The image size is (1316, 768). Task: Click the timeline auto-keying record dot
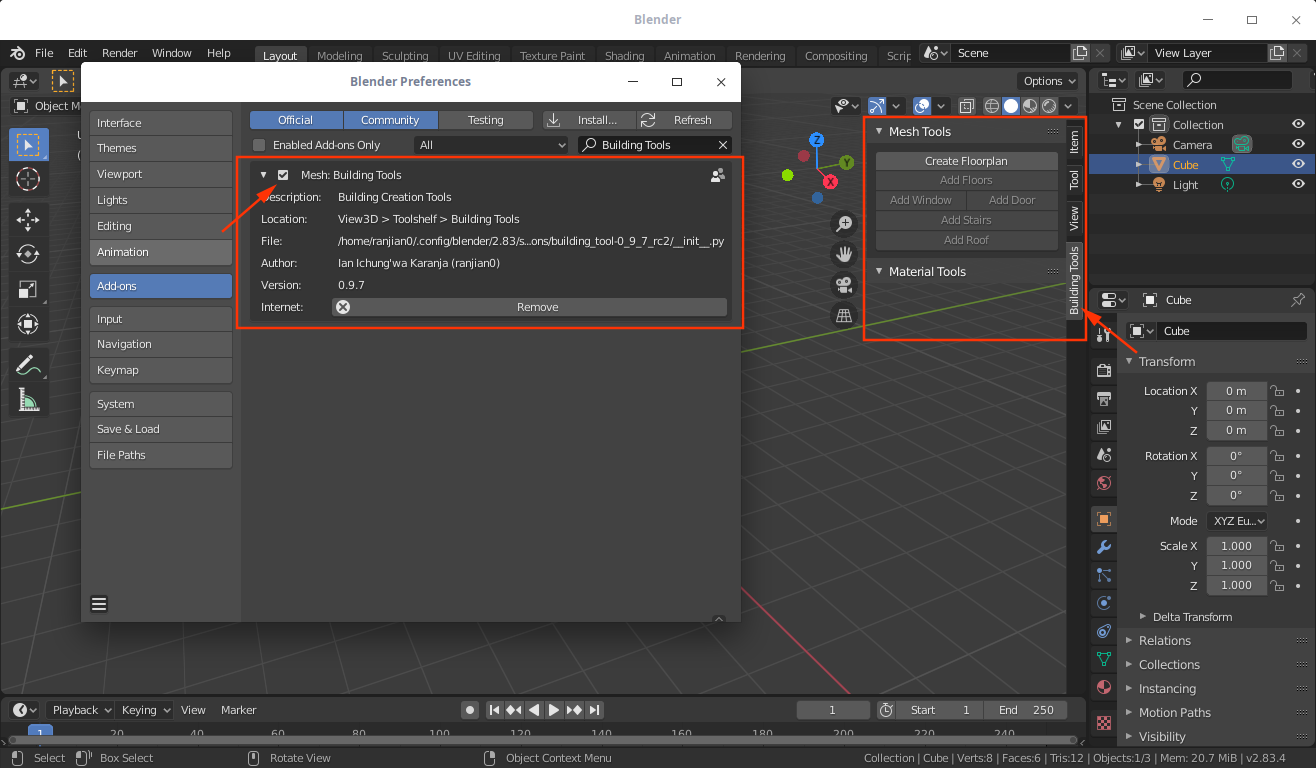pyautogui.click(x=469, y=710)
